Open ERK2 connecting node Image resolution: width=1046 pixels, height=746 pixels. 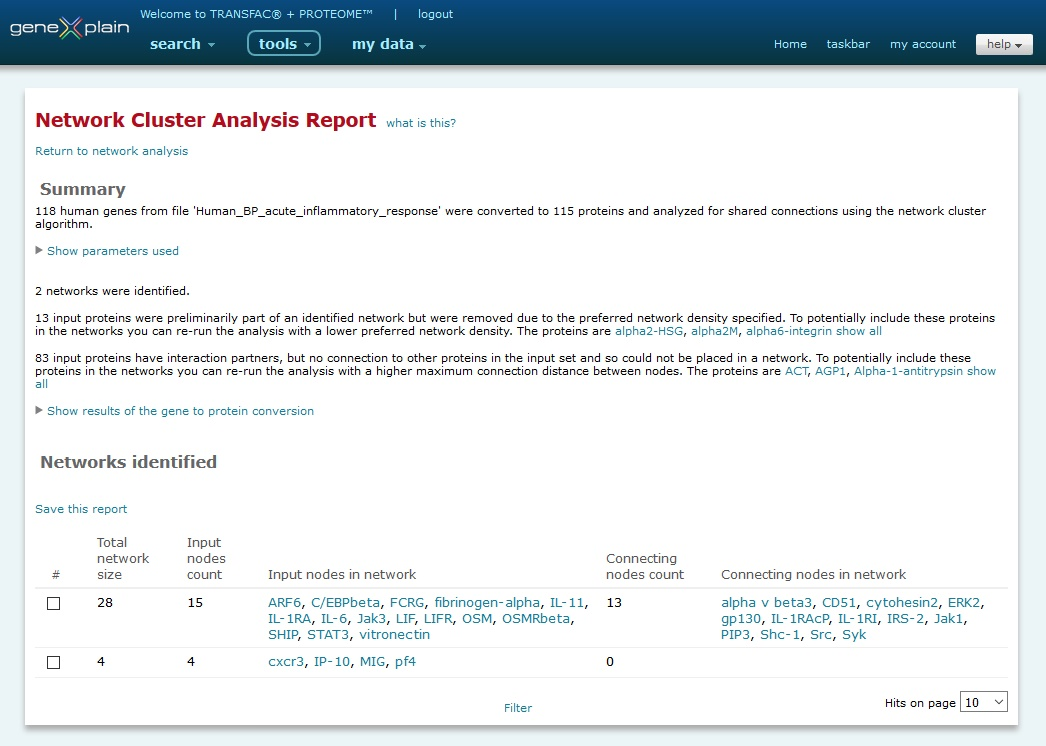tap(964, 603)
